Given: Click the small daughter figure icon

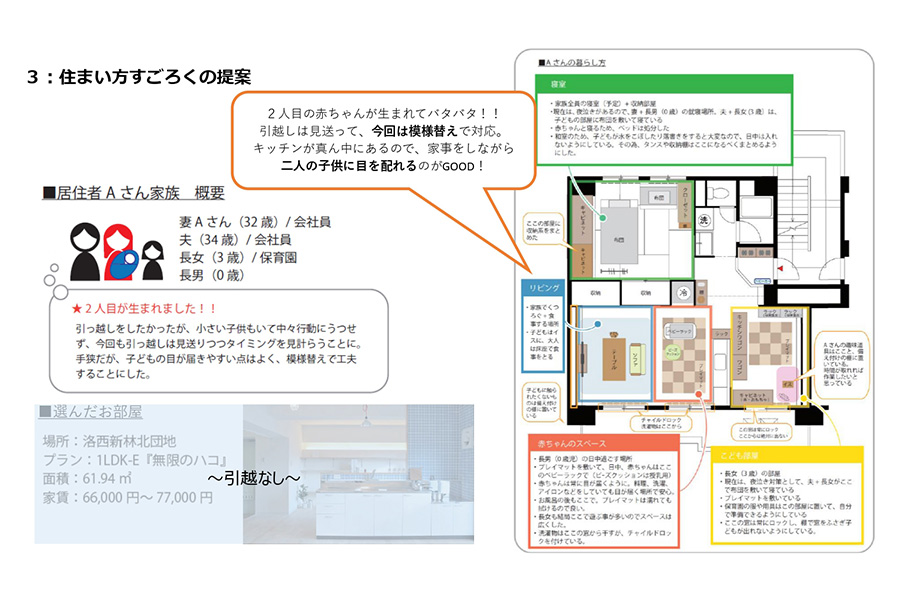Looking at the screenshot, I should coord(152,261).
